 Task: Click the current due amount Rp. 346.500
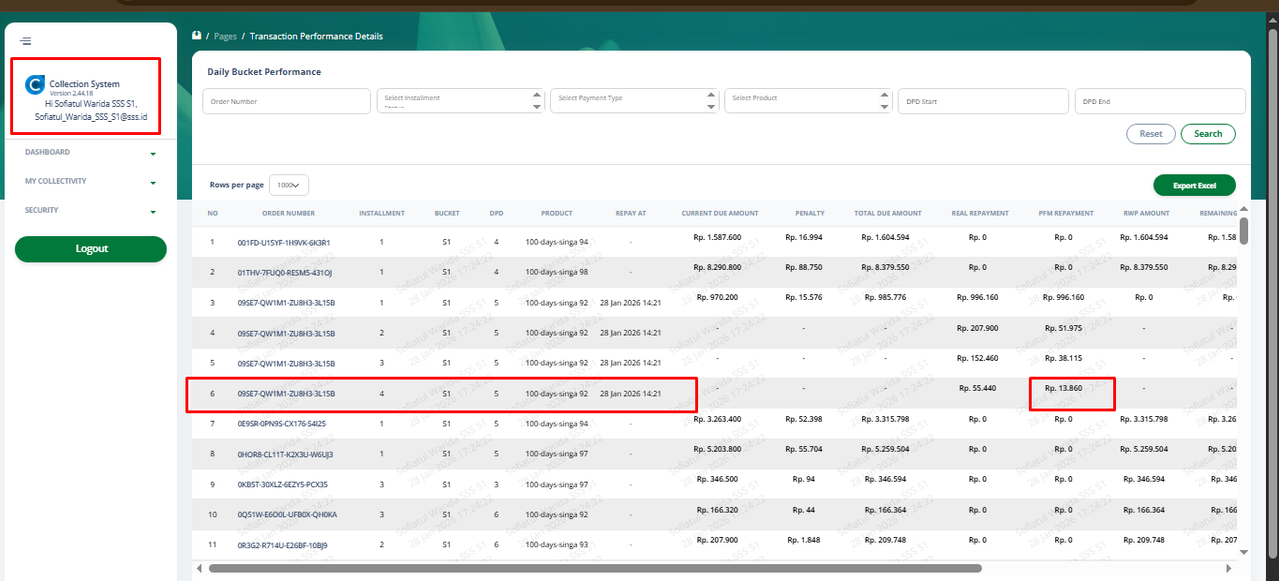click(x=717, y=479)
